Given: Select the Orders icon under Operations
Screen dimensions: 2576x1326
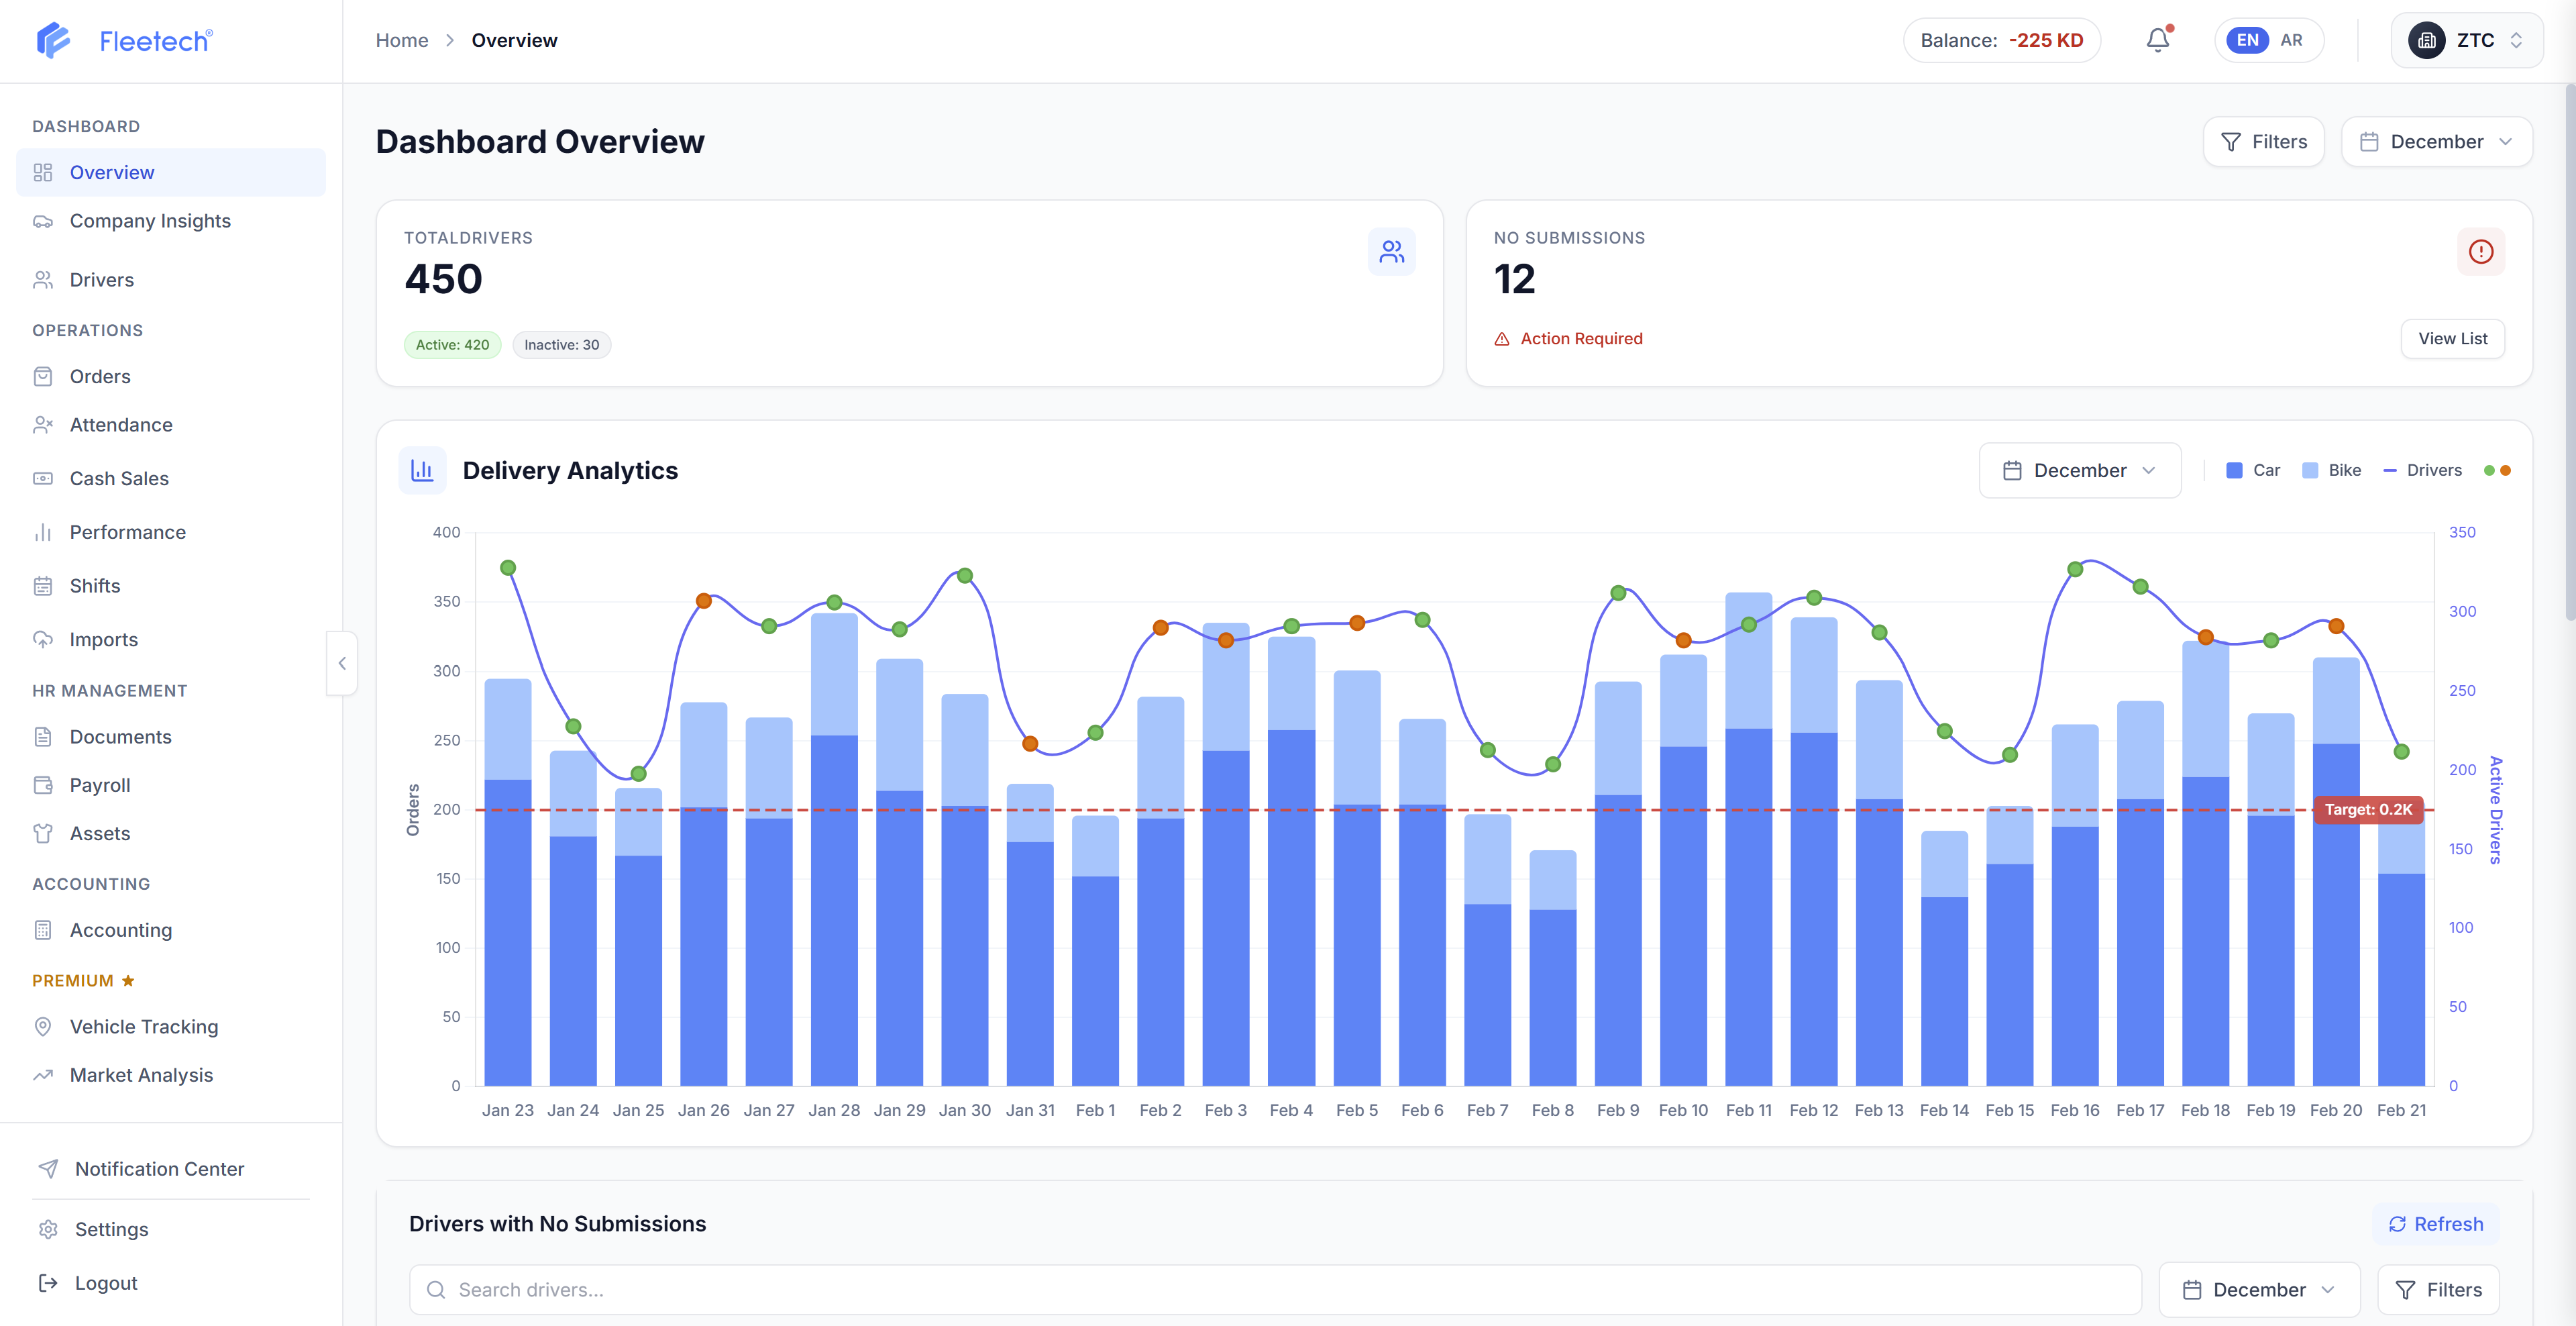Looking at the screenshot, I should (43, 376).
